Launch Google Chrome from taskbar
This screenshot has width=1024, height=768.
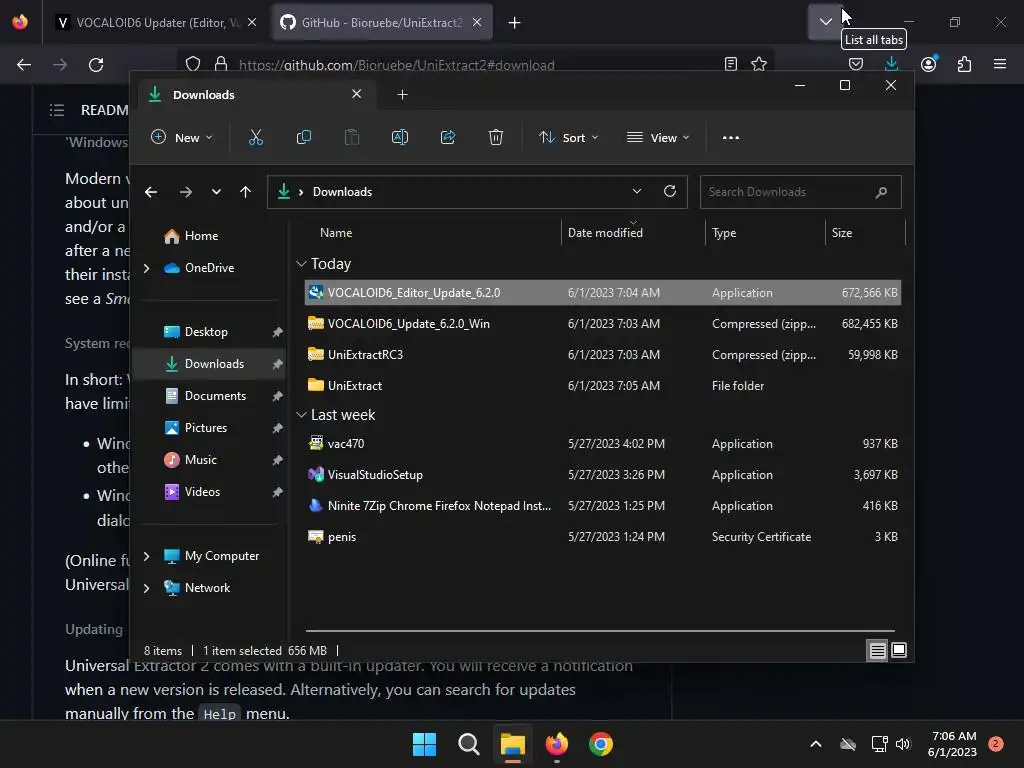pos(601,744)
